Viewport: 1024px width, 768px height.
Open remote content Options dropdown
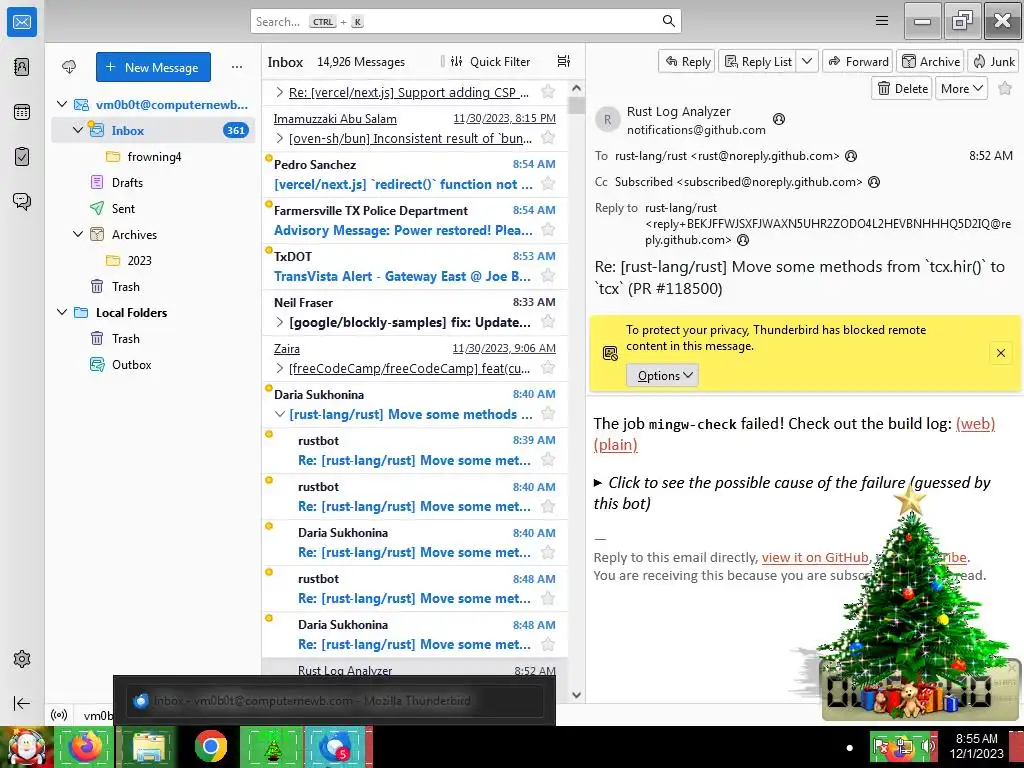[x=663, y=376]
